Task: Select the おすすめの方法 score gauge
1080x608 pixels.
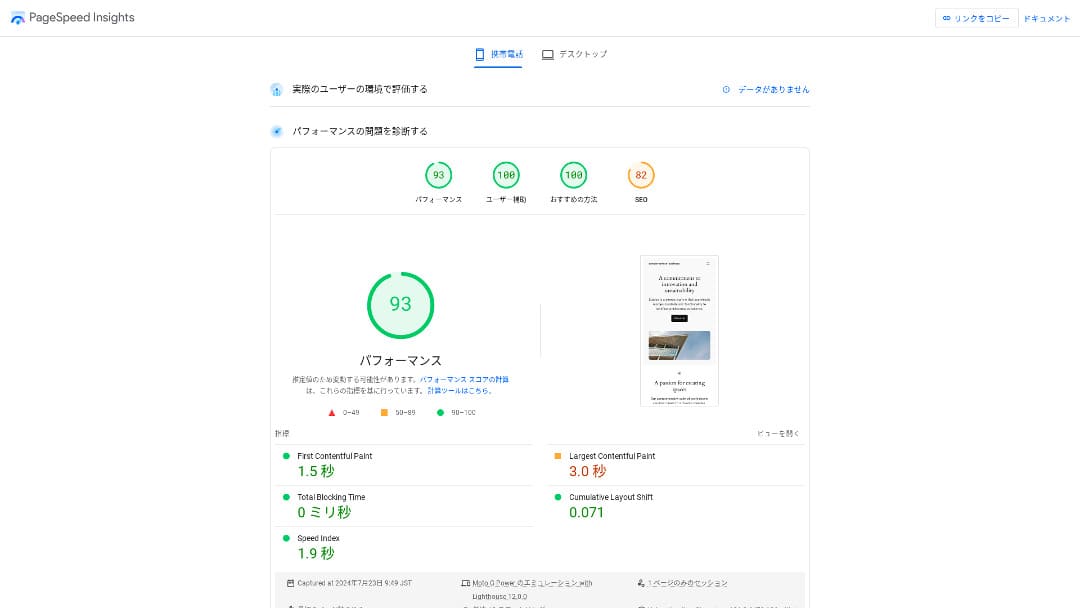Action: 573,176
